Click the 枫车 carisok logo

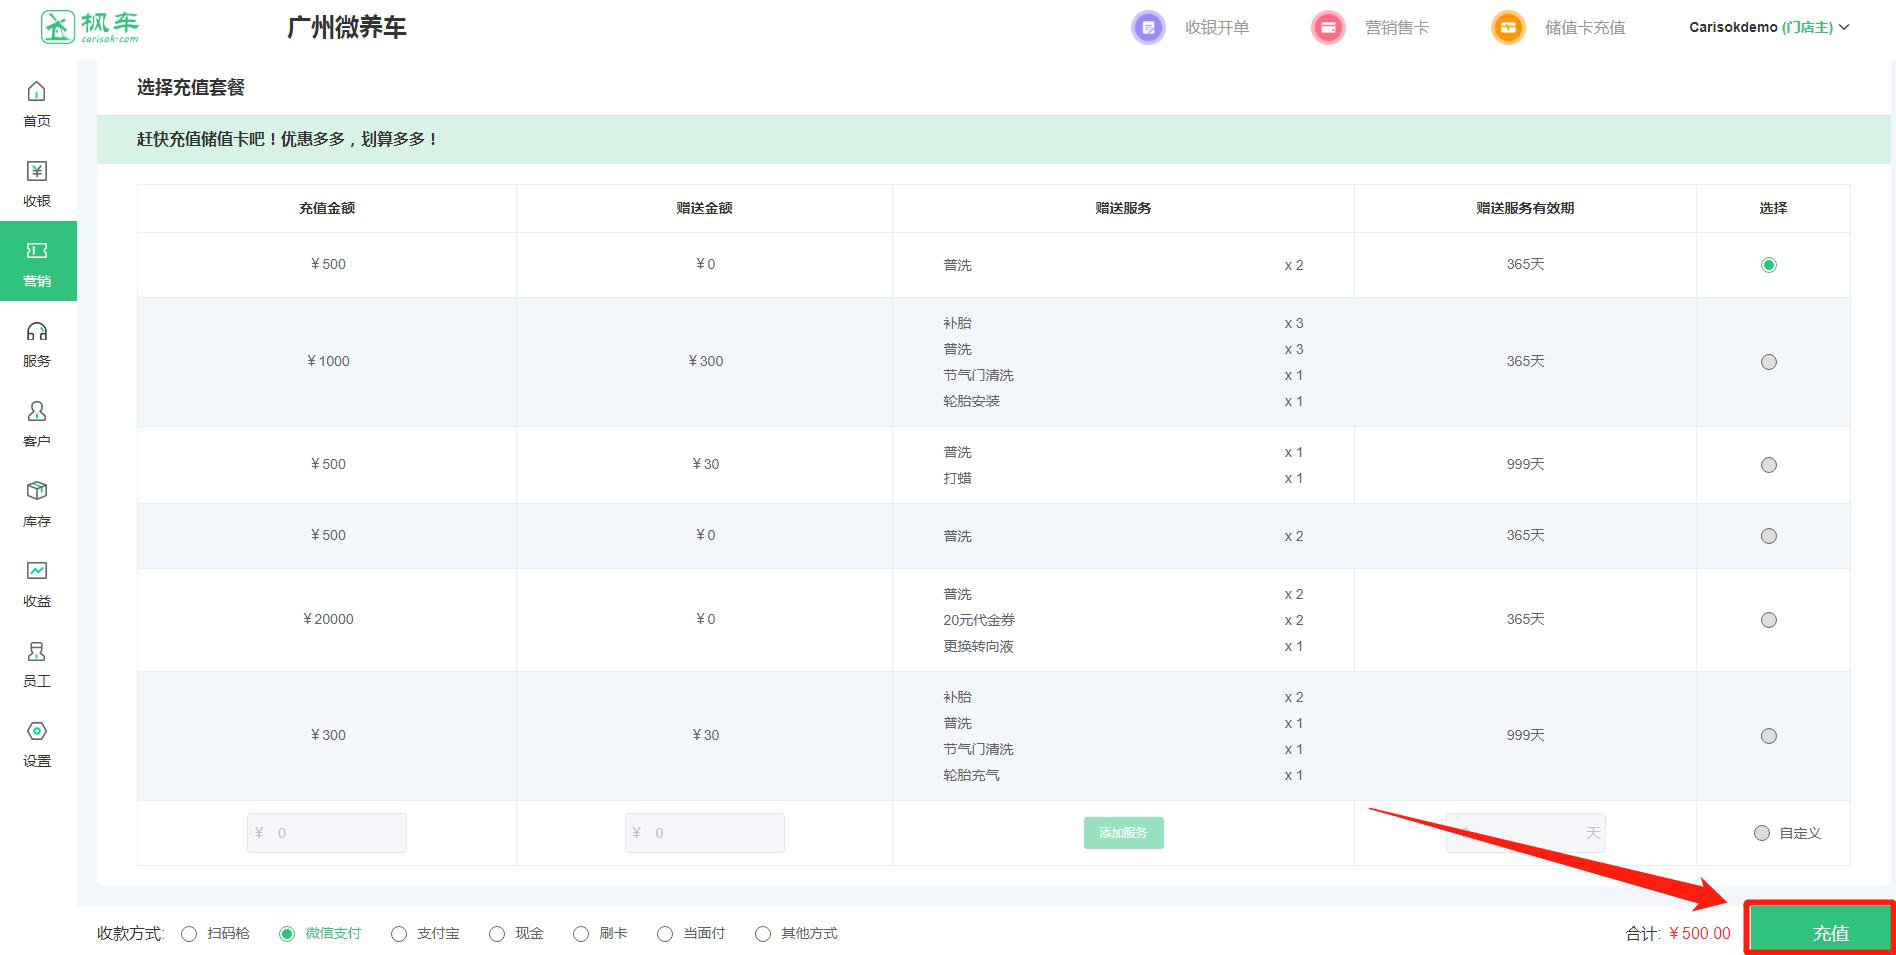pos(90,27)
